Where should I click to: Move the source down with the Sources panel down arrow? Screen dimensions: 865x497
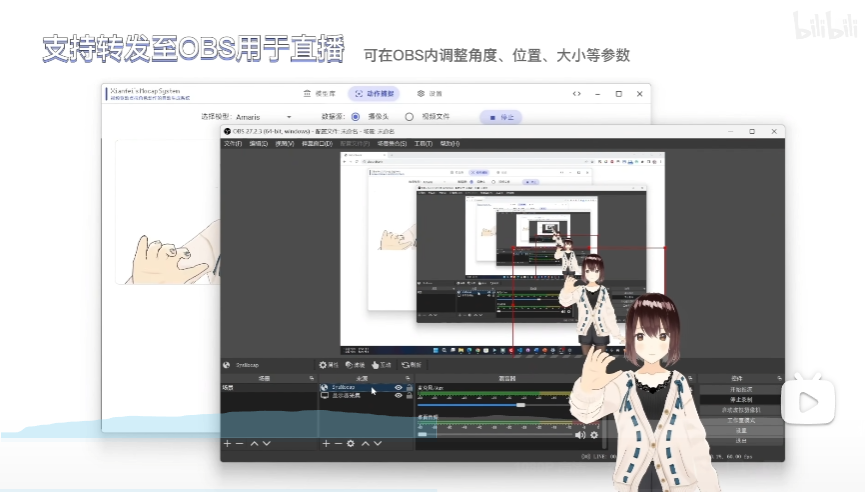(378, 443)
